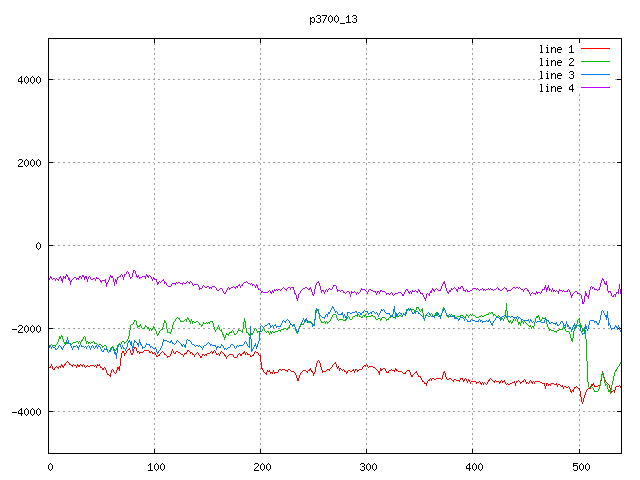Click the 300 x-axis tick label
This screenshot has height=480, width=640.
[x=367, y=466]
